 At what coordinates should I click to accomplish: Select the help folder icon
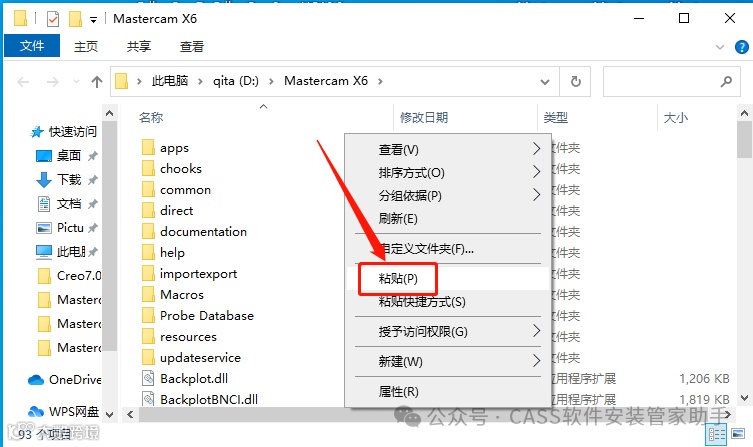click(148, 252)
